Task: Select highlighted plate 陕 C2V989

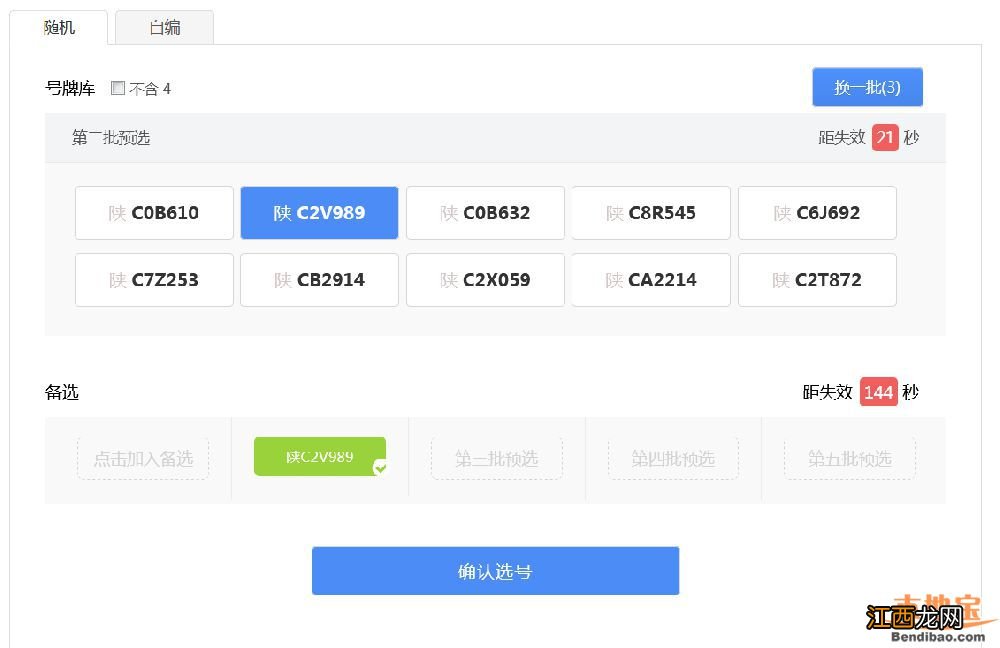Action: click(x=319, y=213)
